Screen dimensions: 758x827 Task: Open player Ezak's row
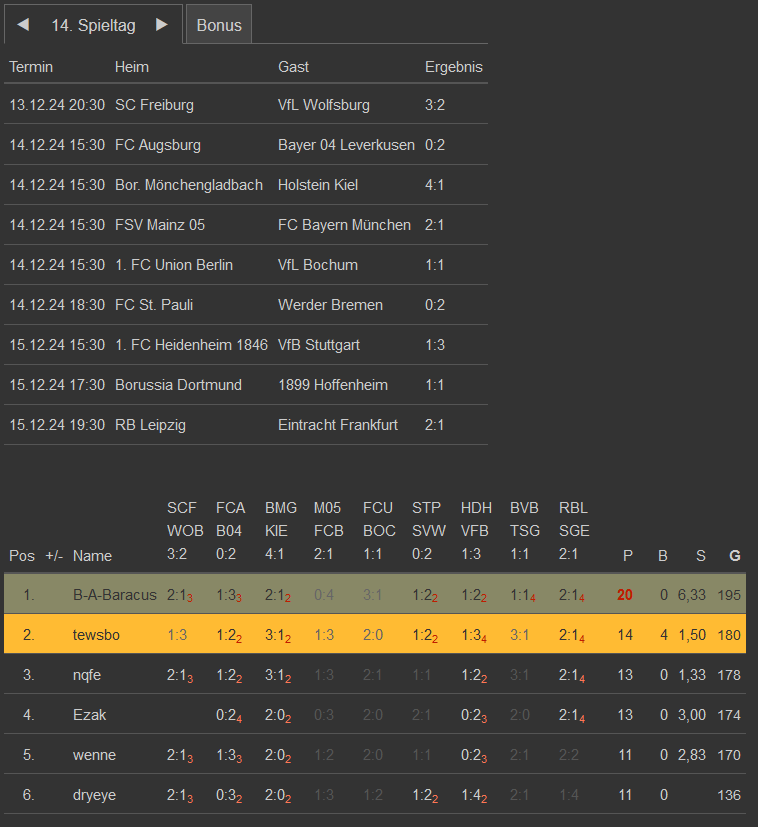(x=89, y=715)
